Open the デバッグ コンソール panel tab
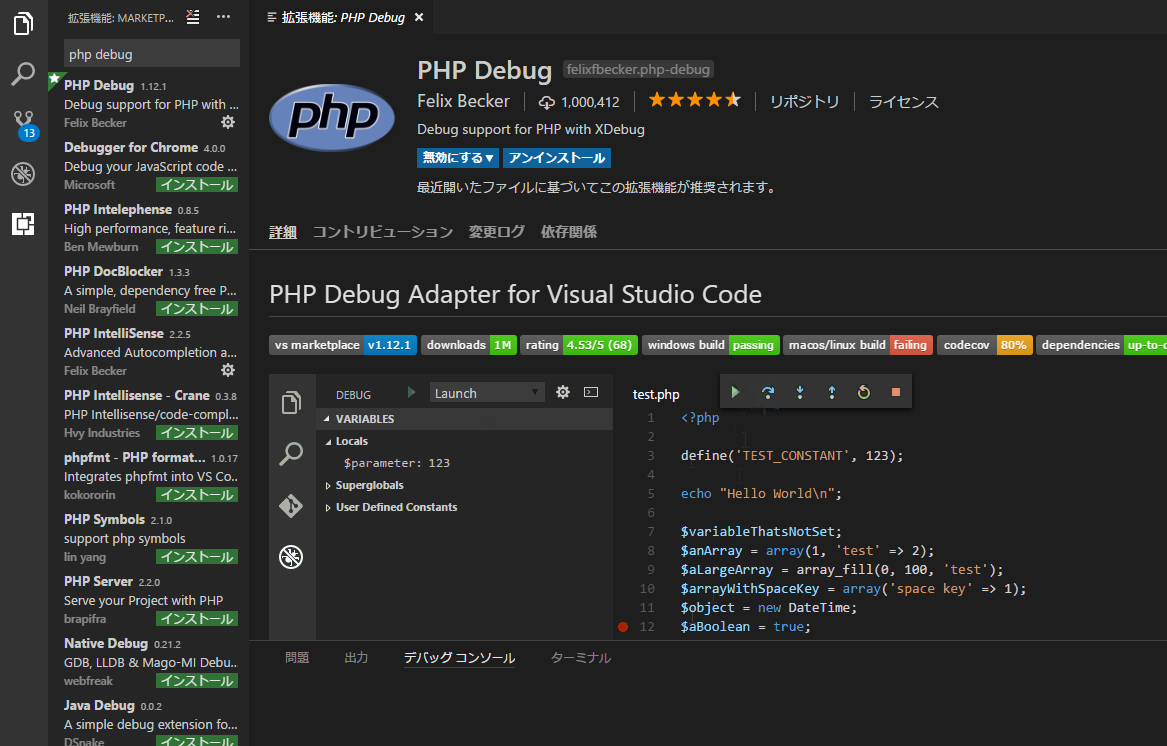 [459, 658]
